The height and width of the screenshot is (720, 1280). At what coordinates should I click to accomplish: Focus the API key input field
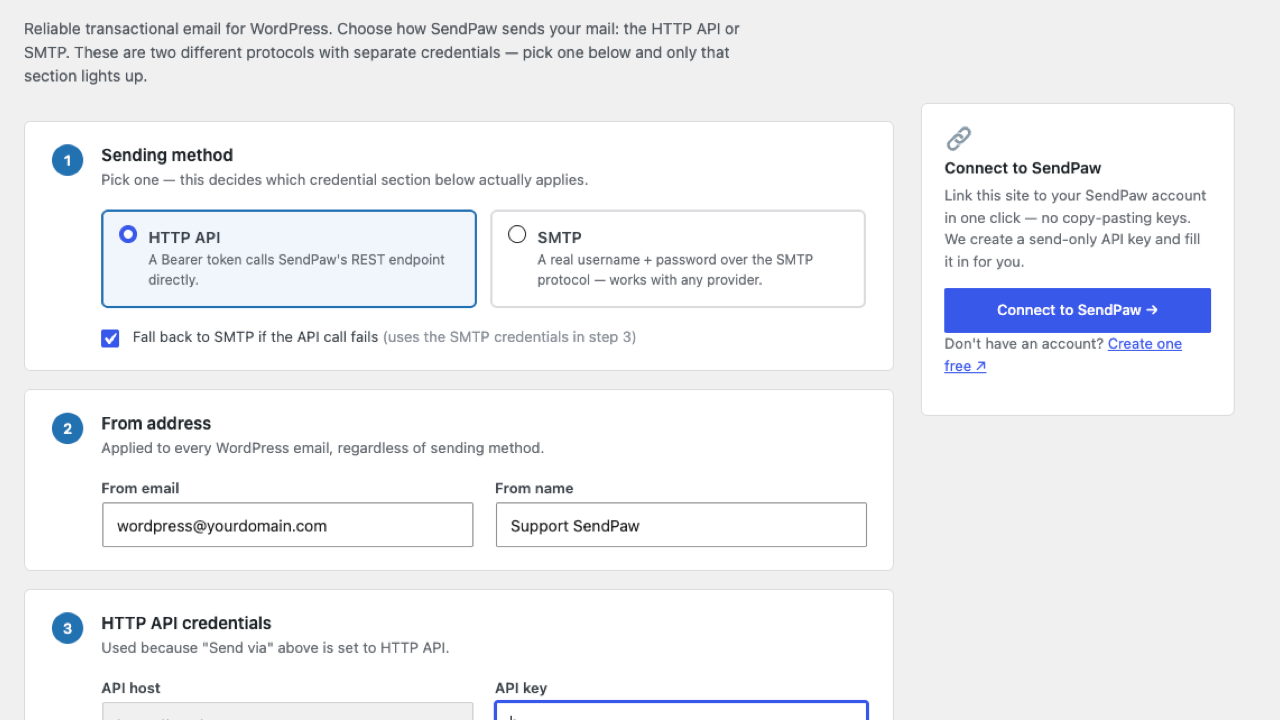coord(681,711)
